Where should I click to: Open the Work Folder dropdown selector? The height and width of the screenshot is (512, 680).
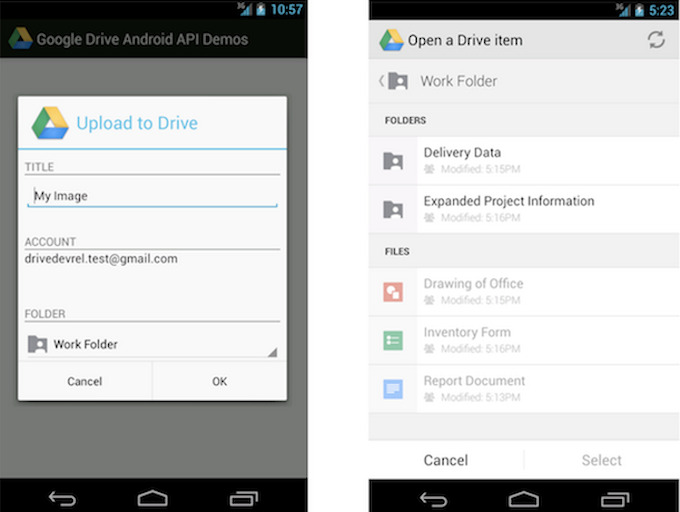pyautogui.click(x=152, y=344)
